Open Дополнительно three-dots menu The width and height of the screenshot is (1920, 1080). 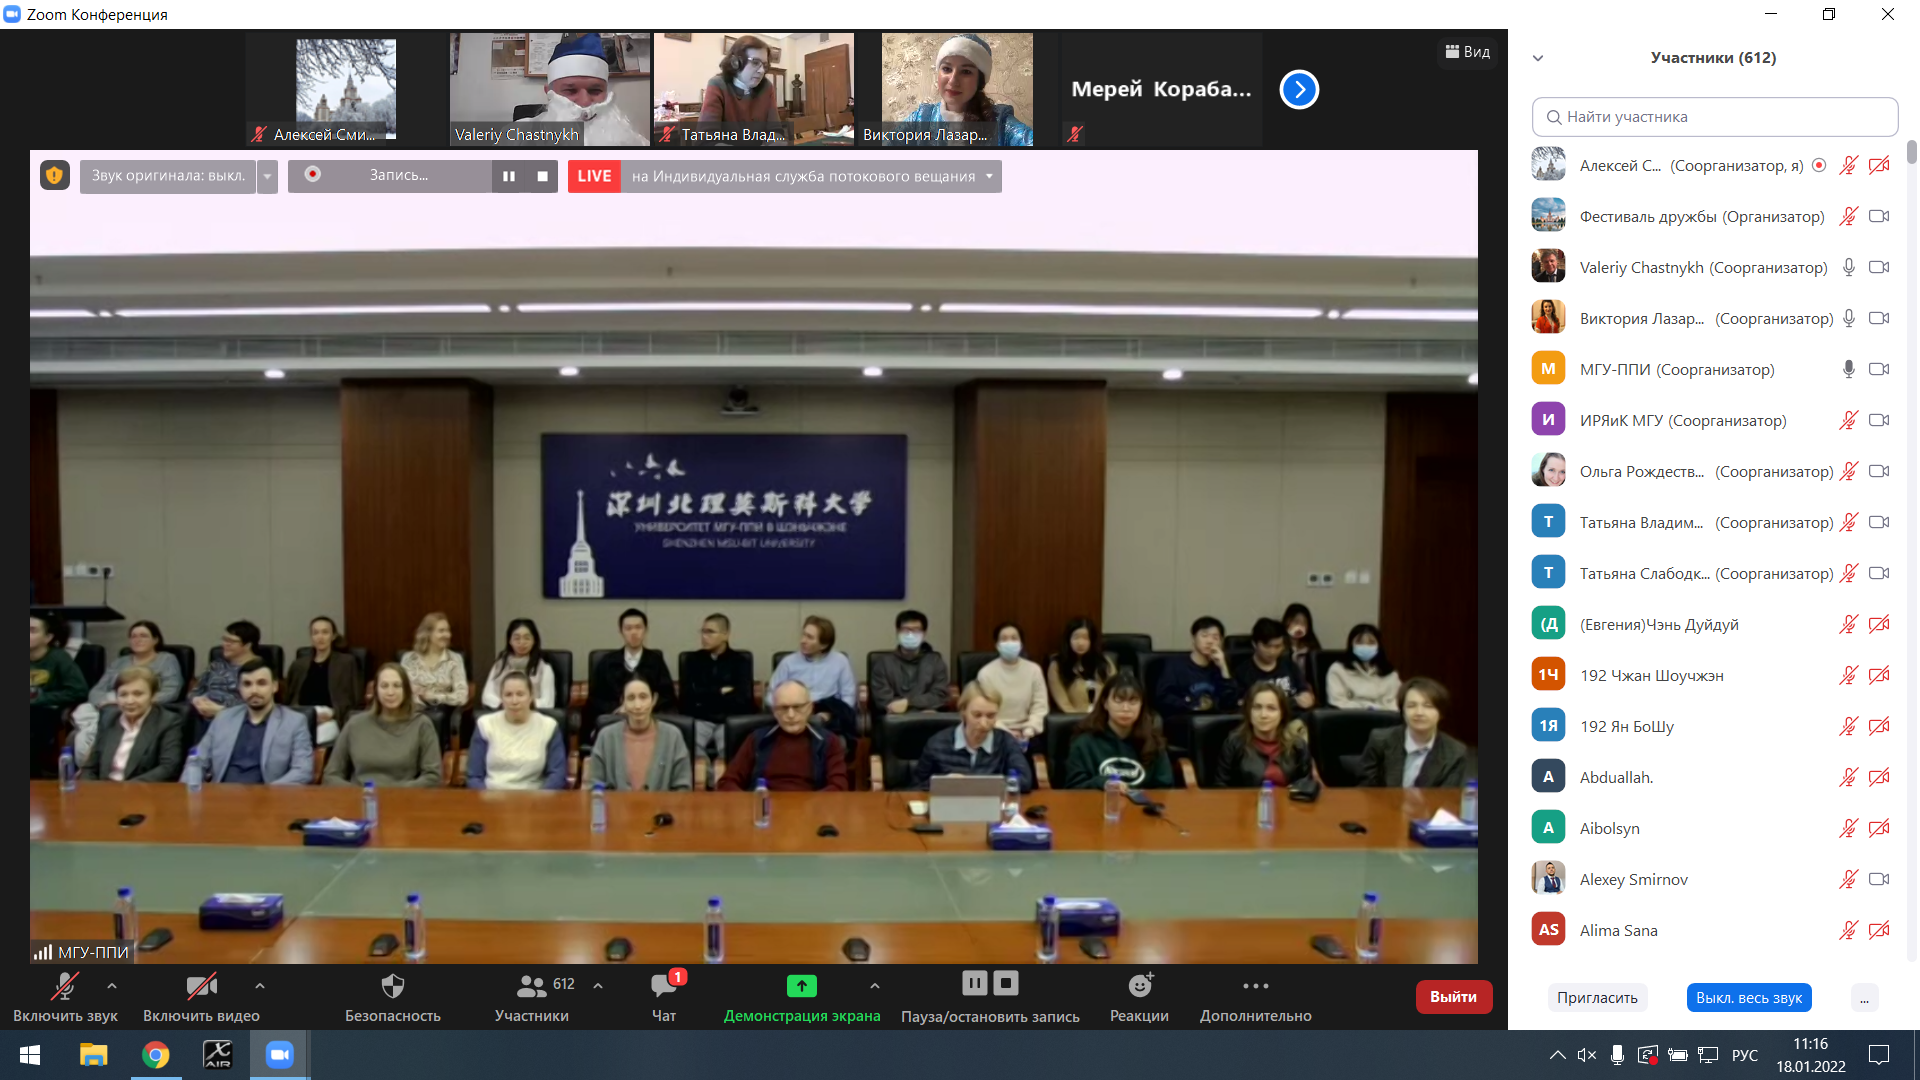coord(1255,987)
